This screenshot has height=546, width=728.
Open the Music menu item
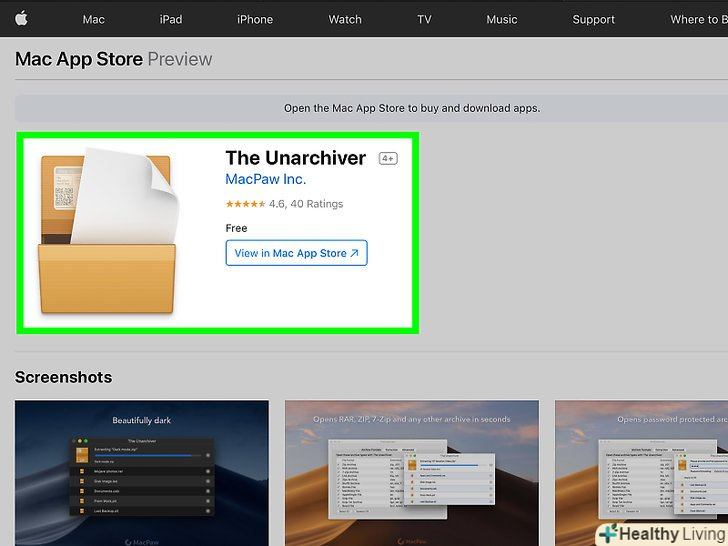pyautogui.click(x=502, y=20)
